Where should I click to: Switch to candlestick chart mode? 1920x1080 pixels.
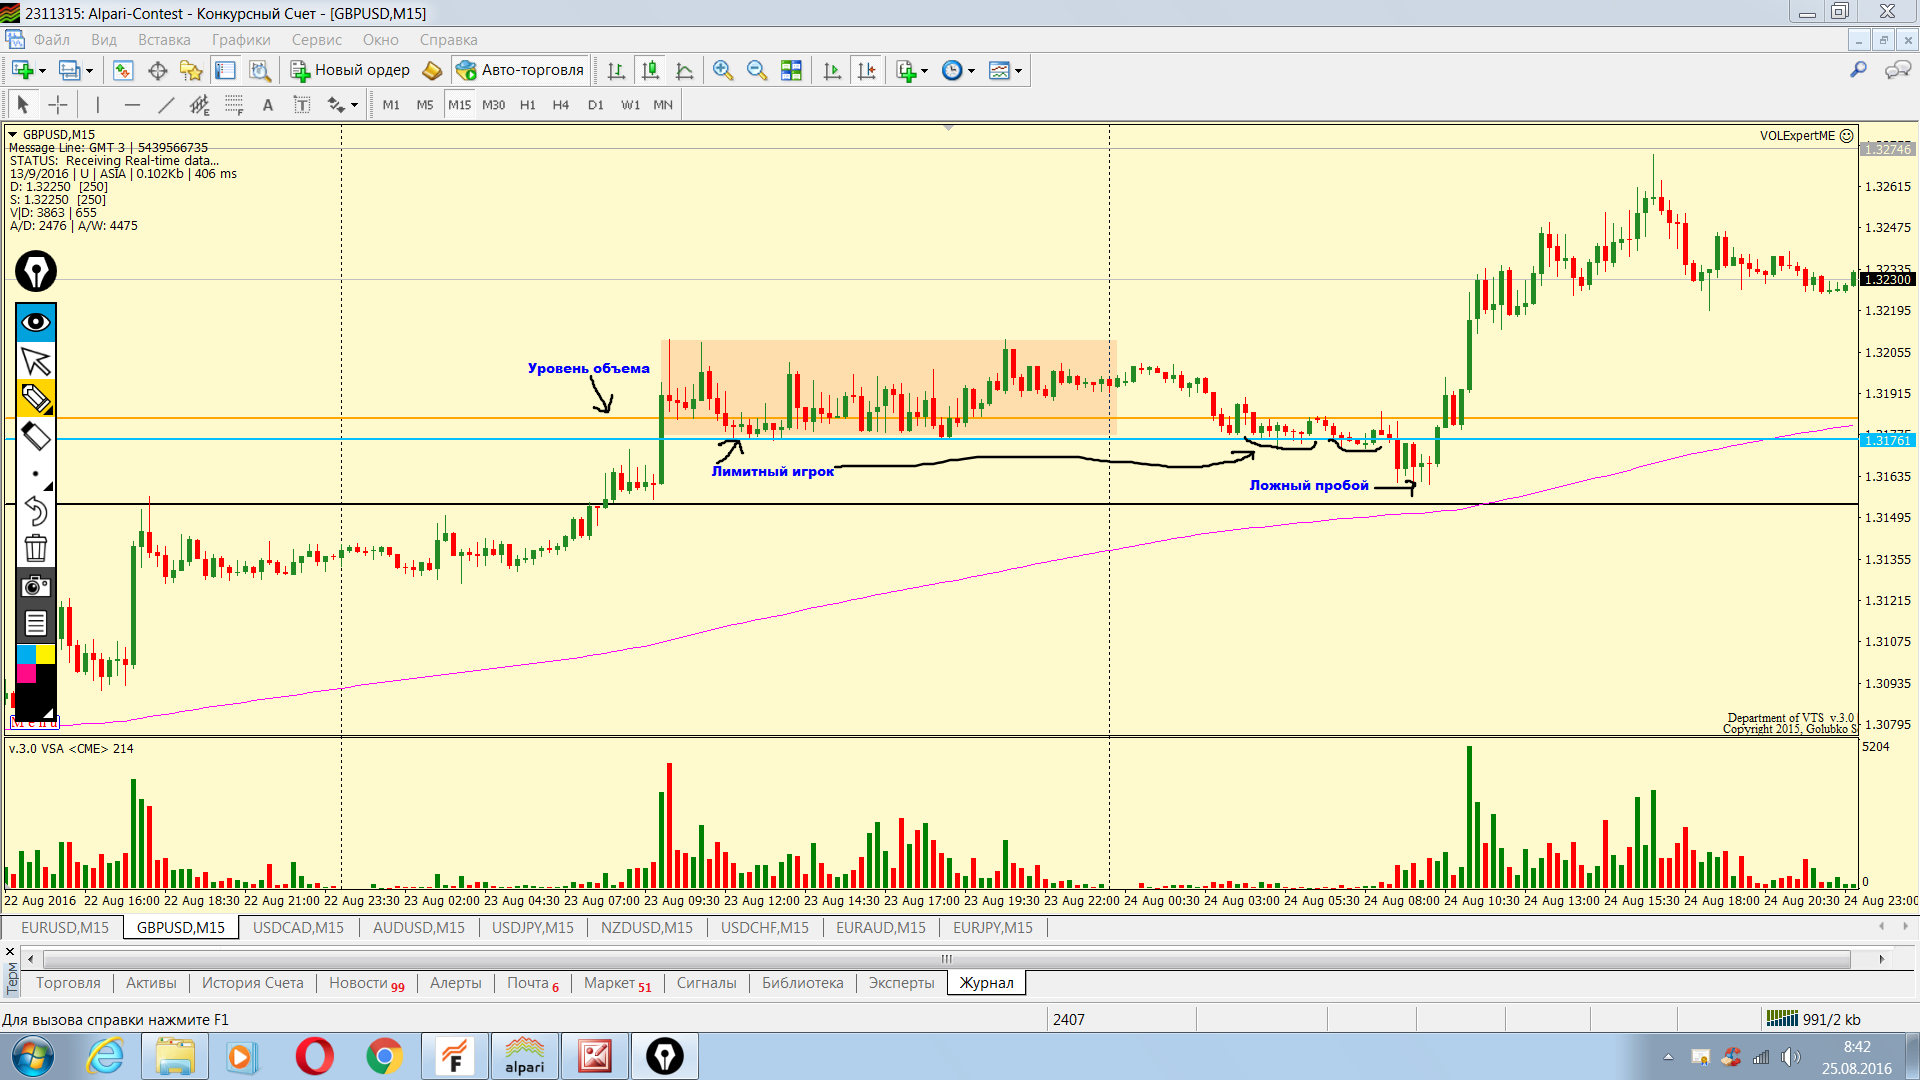650,70
